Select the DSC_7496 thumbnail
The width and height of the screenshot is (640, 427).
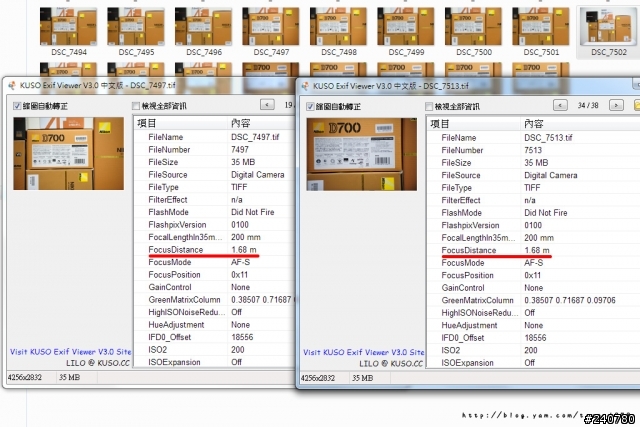click(203, 27)
